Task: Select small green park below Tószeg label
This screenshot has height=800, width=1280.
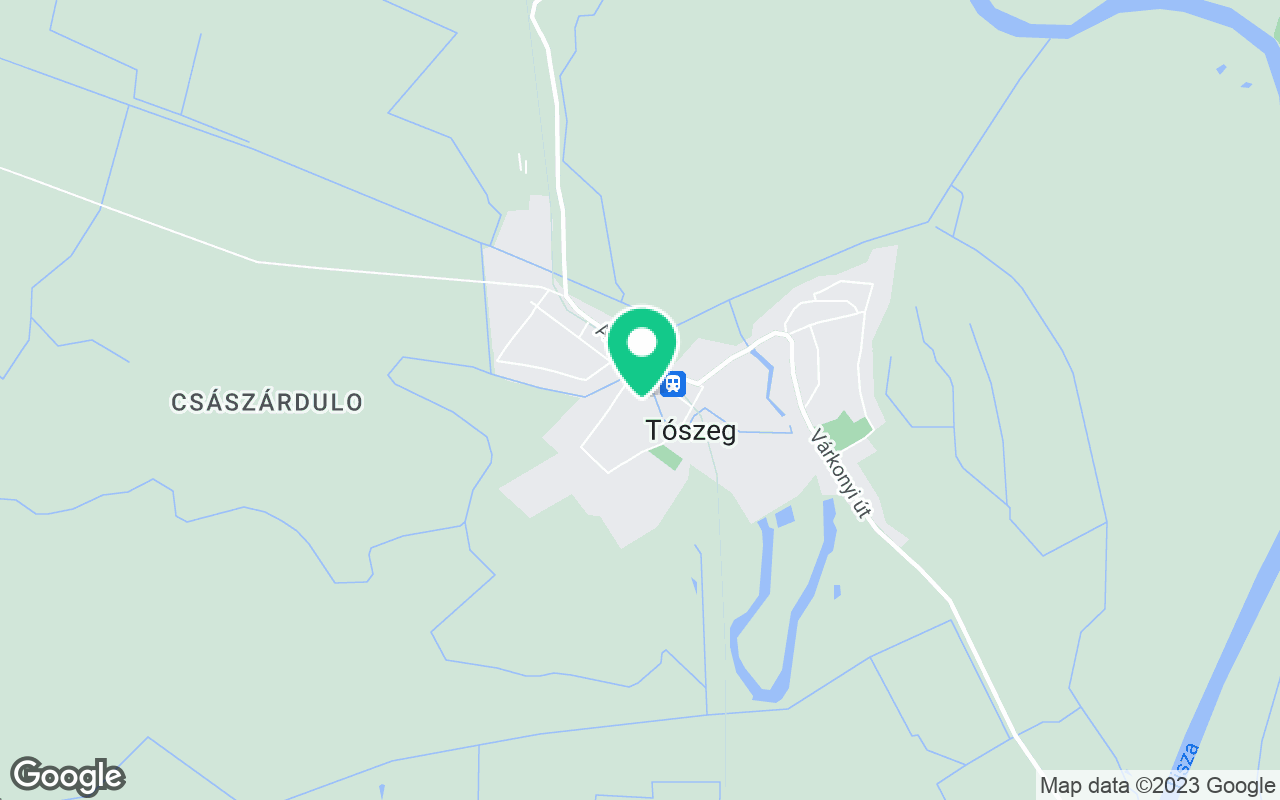Action: click(666, 457)
